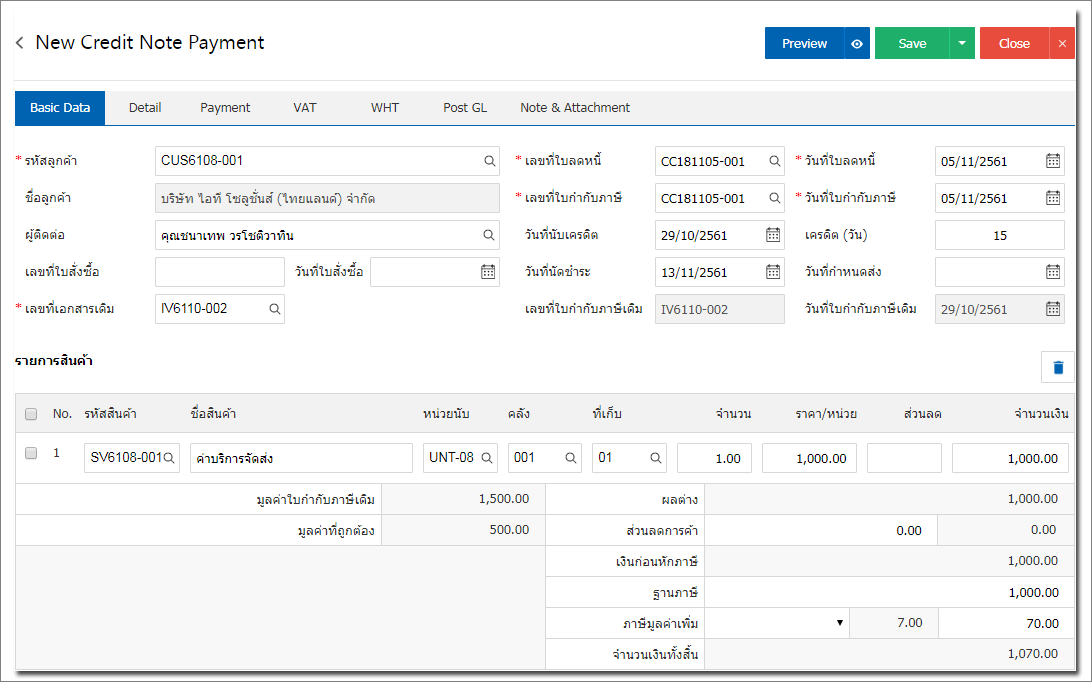The height and width of the screenshot is (682, 1092).
Task: Search warehouse 001 magnifier icon
Action: [570, 458]
